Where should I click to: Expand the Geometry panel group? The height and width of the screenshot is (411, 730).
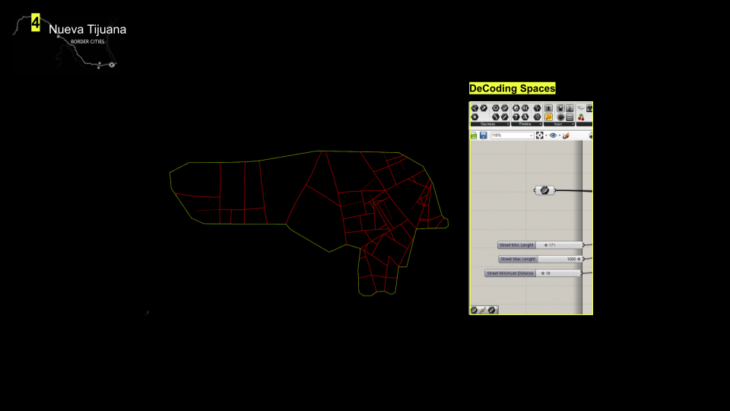point(488,124)
